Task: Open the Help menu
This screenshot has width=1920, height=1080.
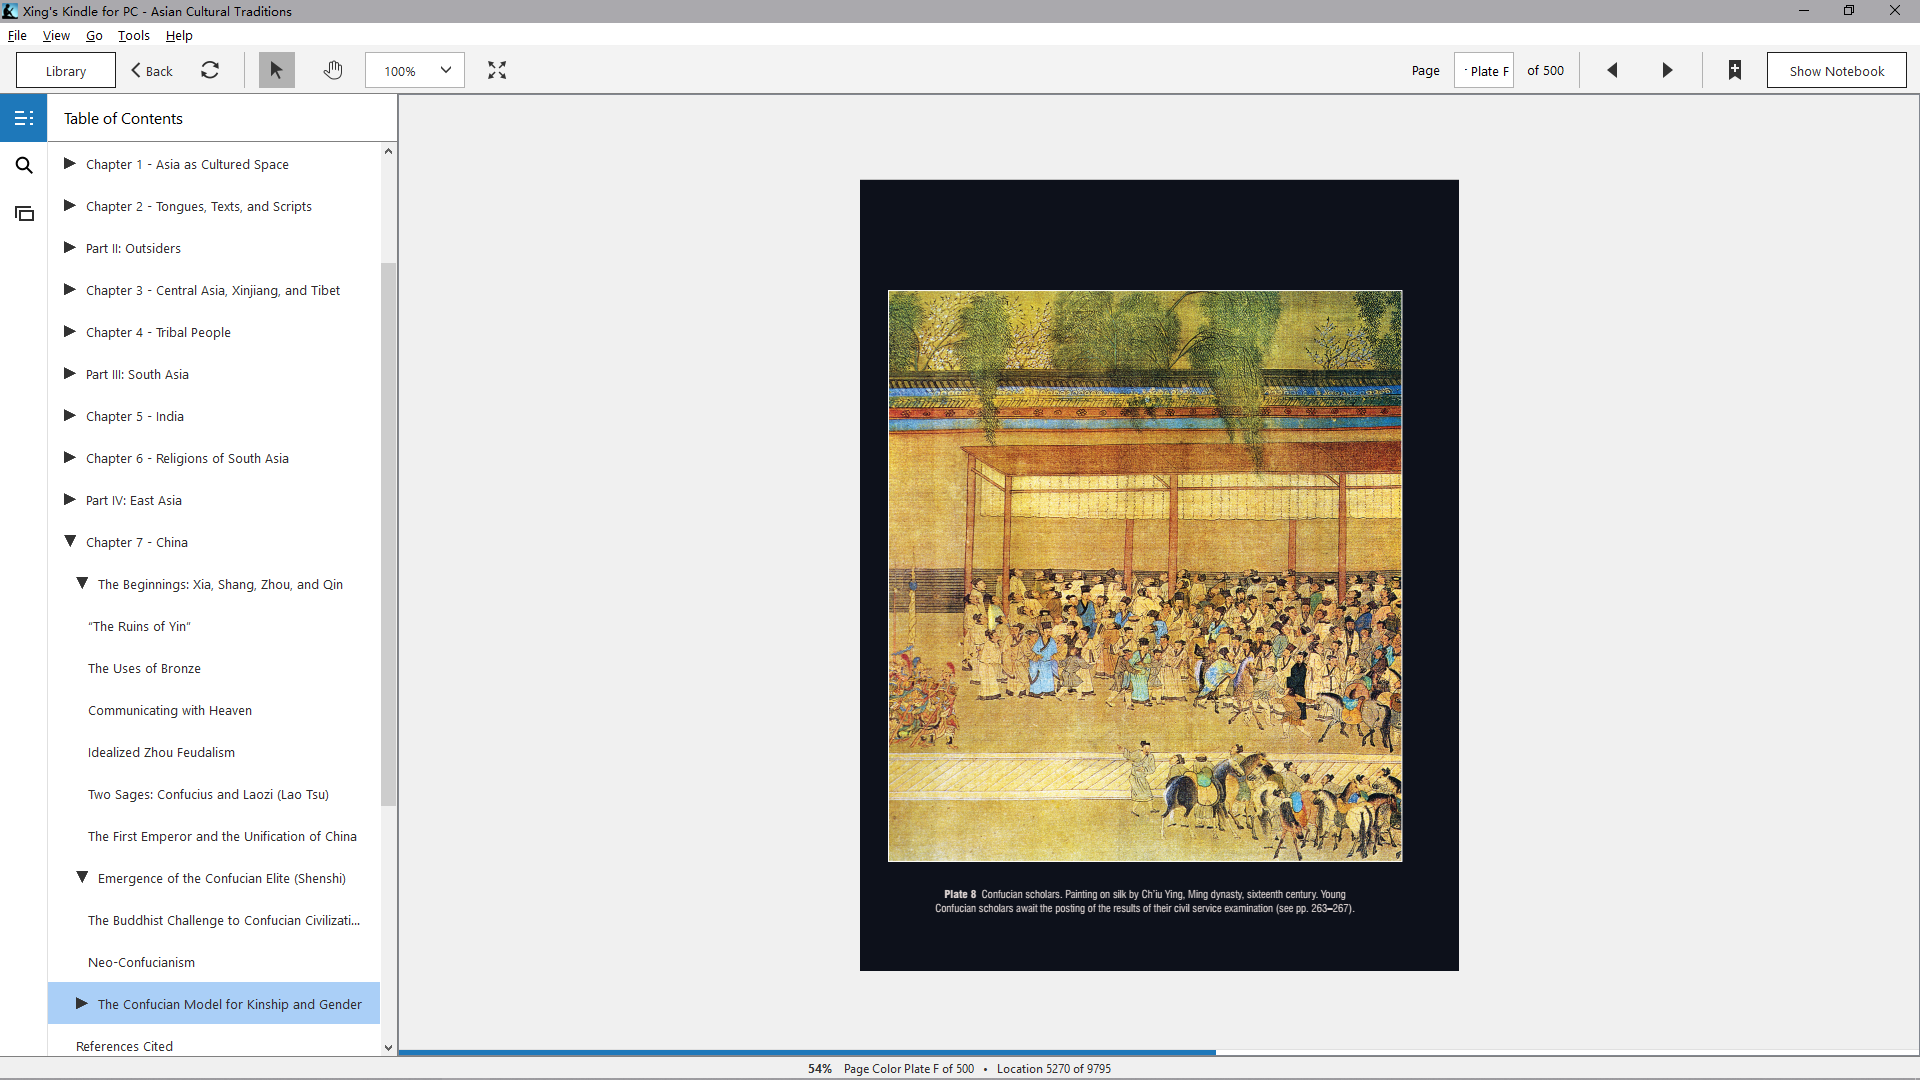Action: (179, 35)
